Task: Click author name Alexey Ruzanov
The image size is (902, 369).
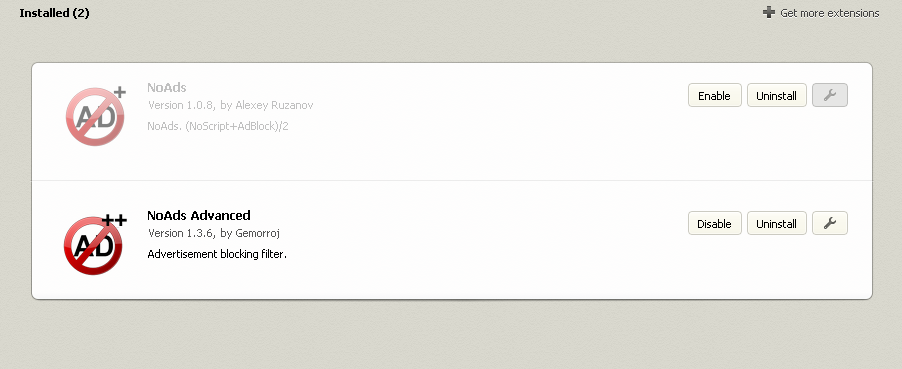Action: (274, 105)
